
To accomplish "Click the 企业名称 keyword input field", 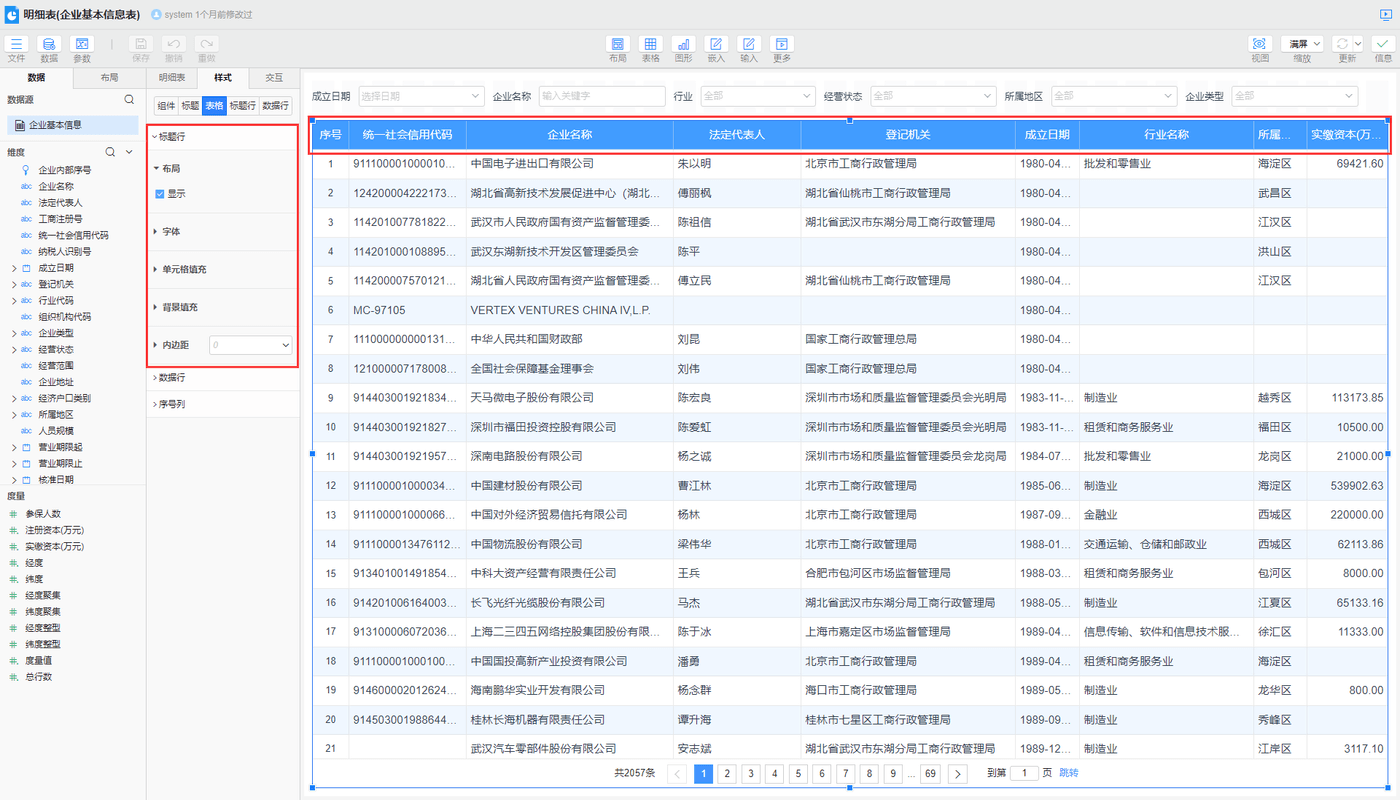I will [601, 96].
